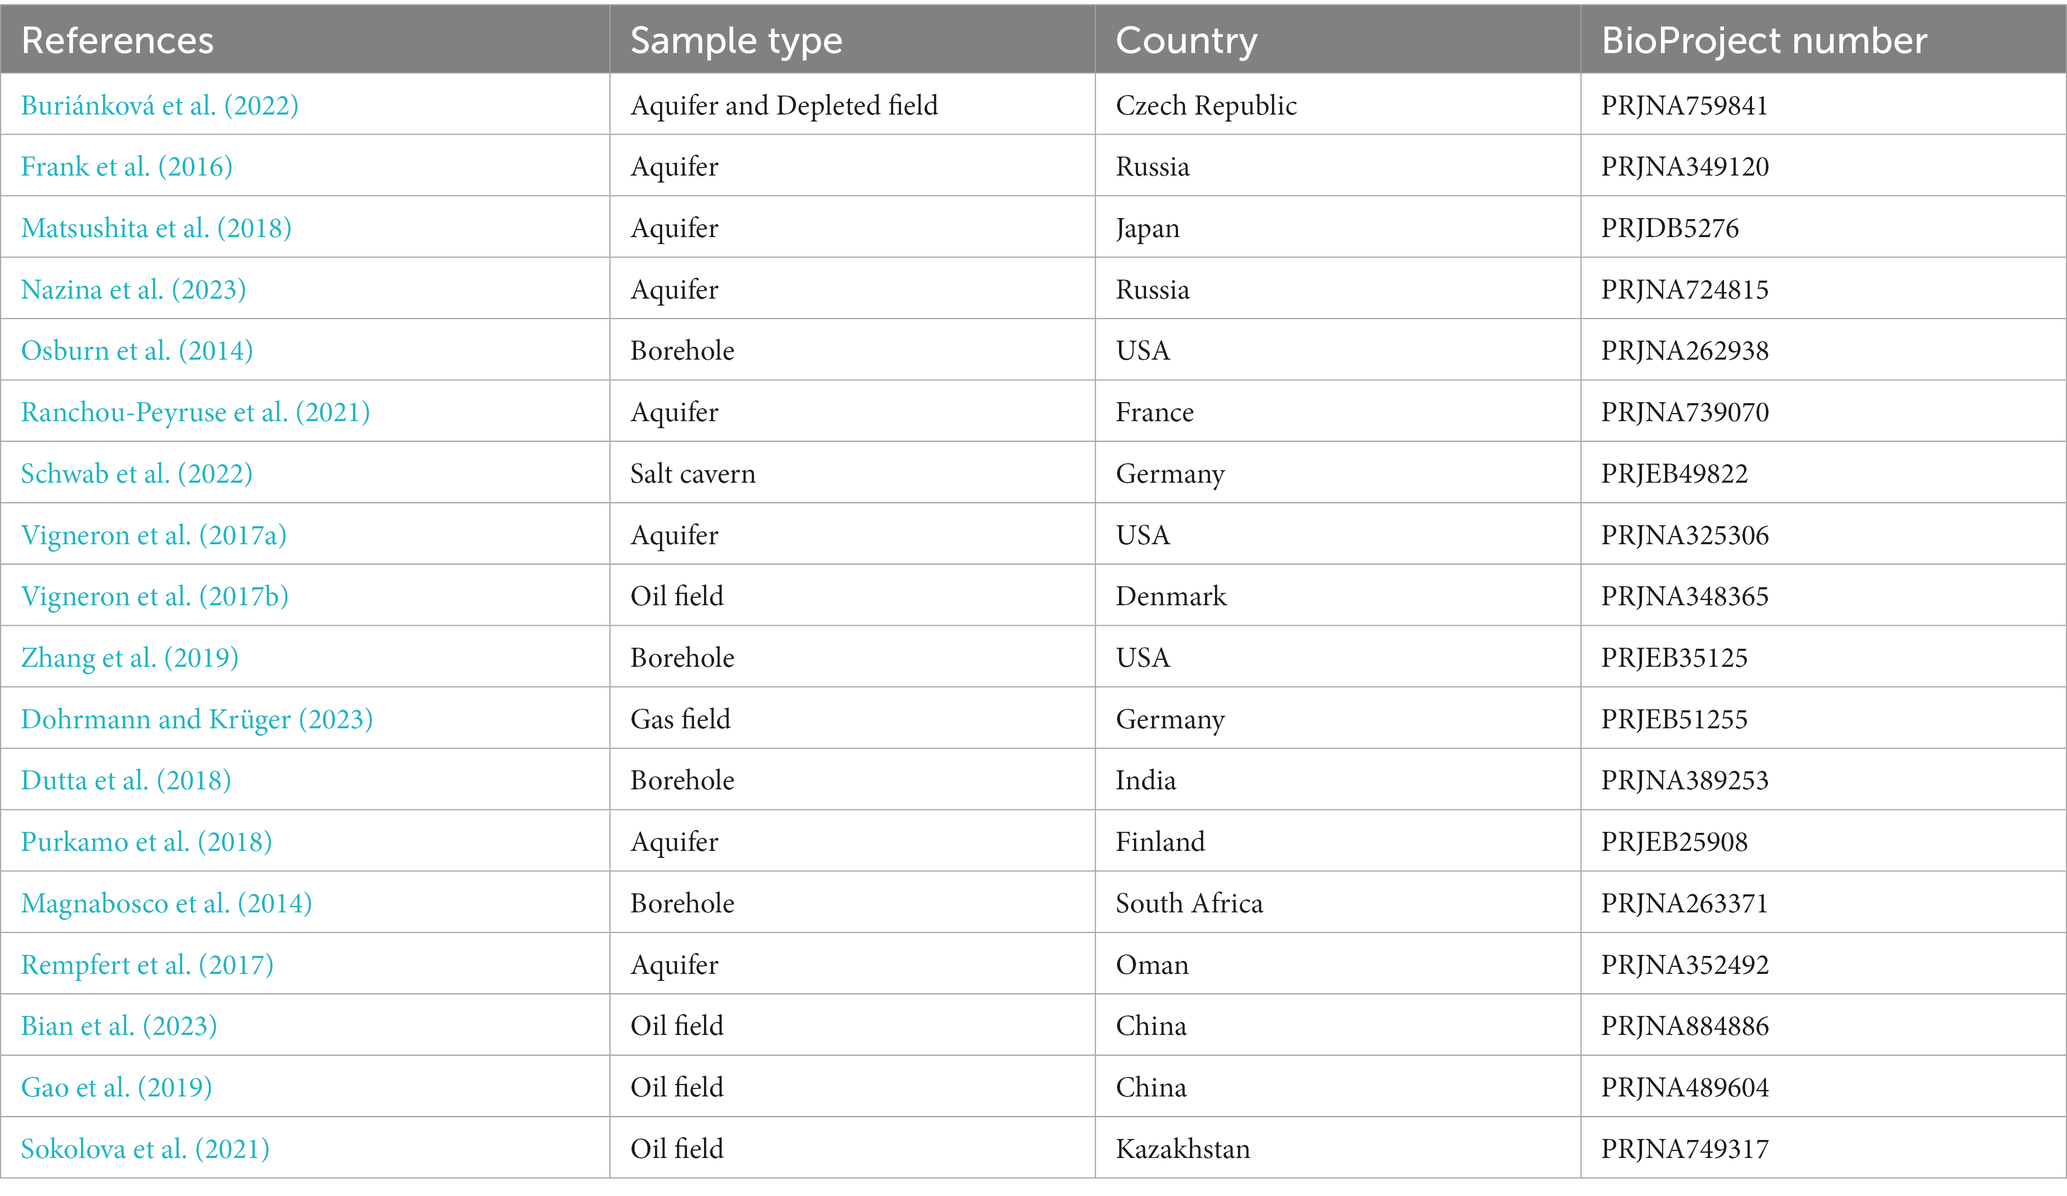The height and width of the screenshot is (1196, 2067).
Task: Open Sokolova et al. (2021) reference
Action: pos(146,1149)
